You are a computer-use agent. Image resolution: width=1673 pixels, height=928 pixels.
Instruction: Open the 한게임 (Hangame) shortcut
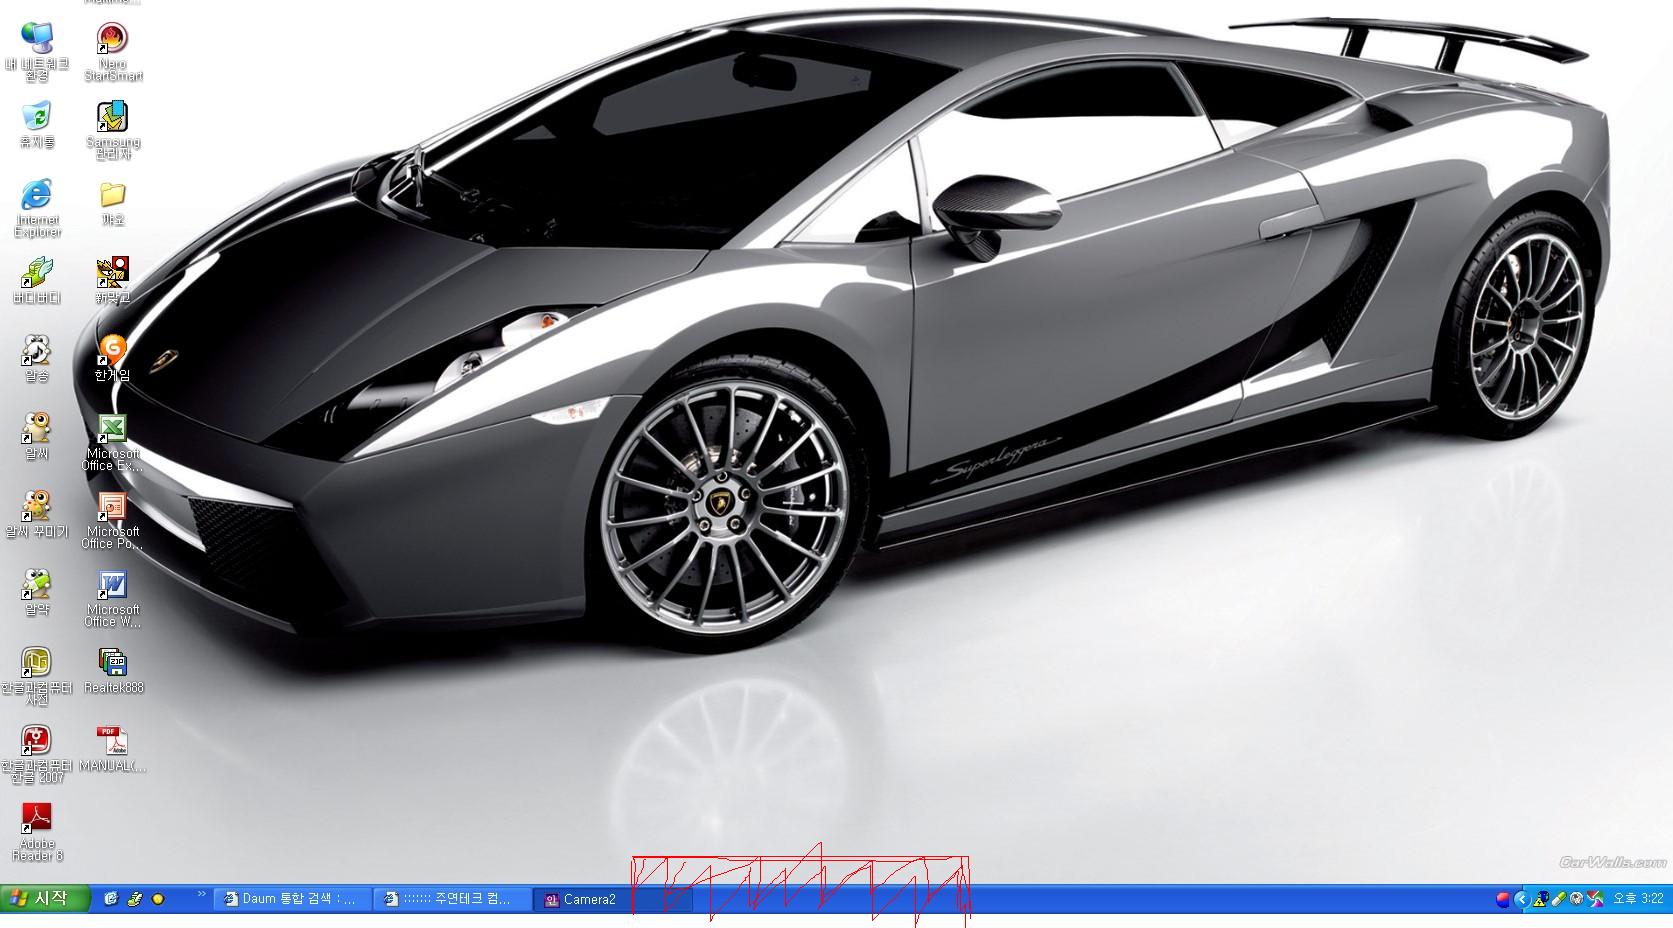[112, 352]
